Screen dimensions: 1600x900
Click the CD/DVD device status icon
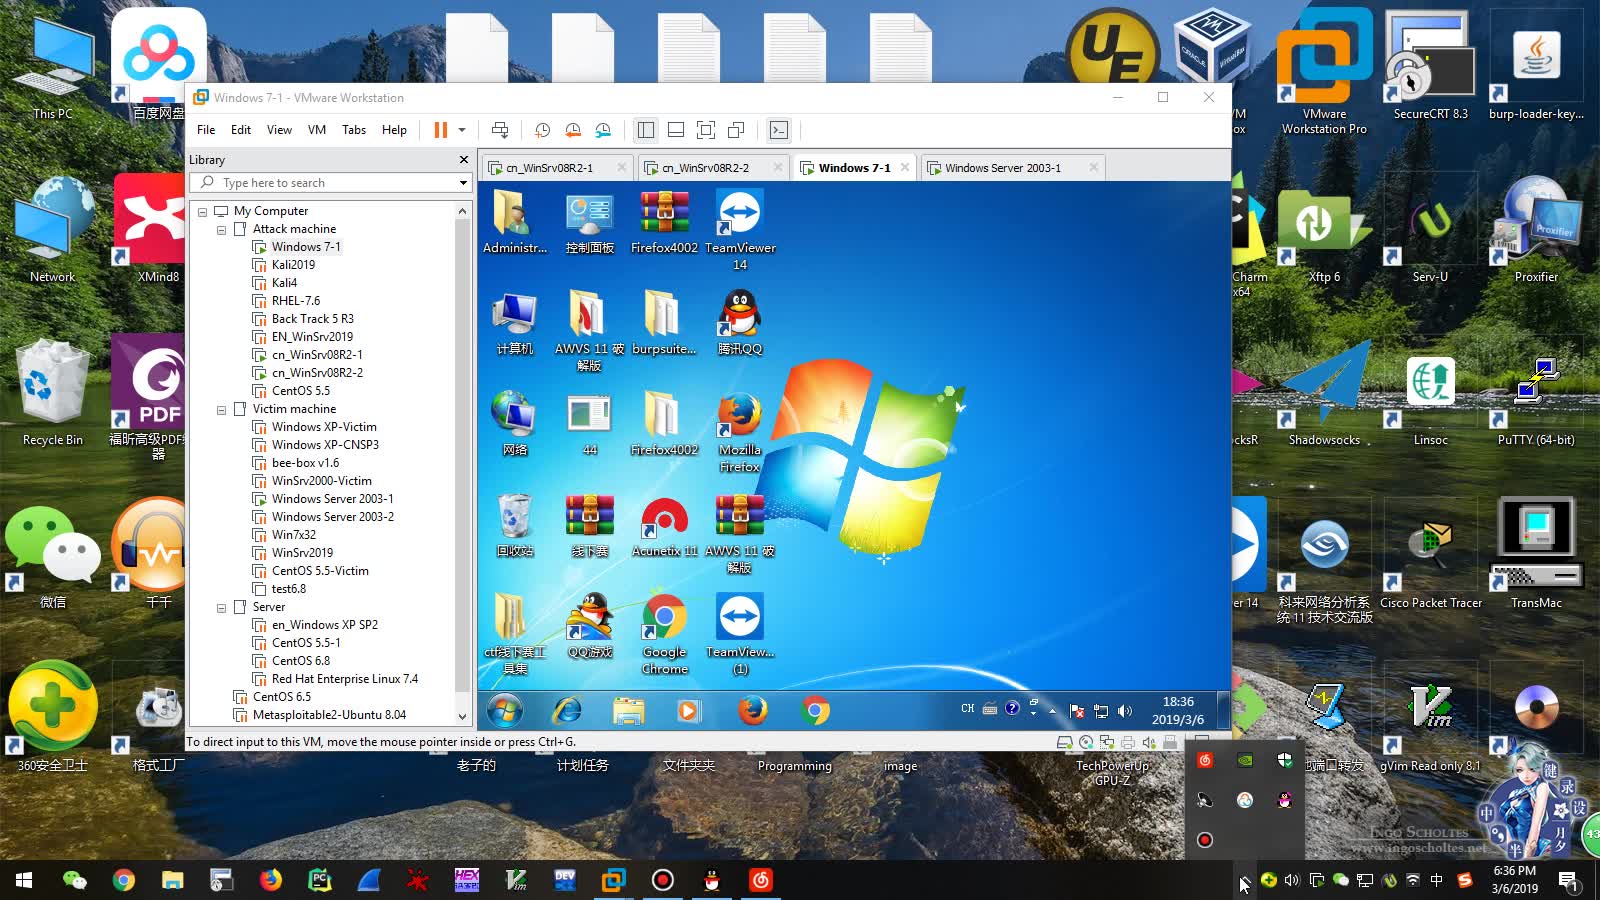tap(1086, 742)
